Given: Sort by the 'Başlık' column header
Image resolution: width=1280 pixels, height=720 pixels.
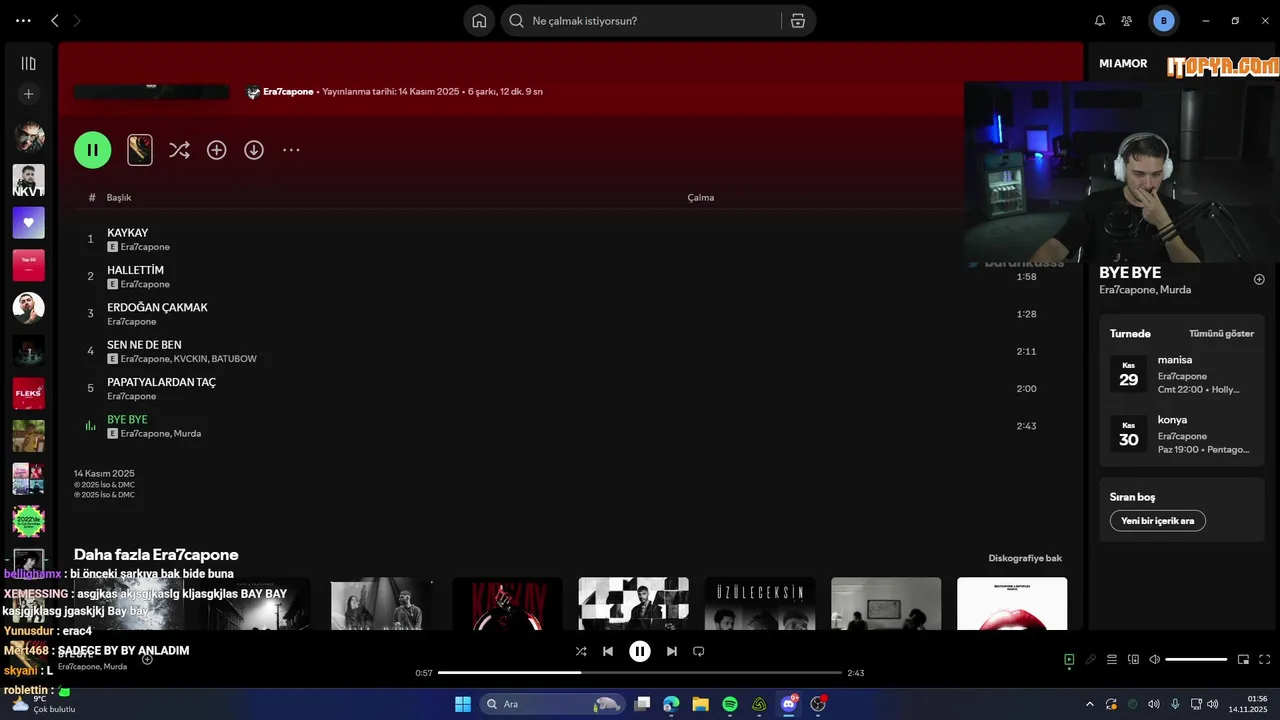Looking at the screenshot, I should tap(119, 198).
